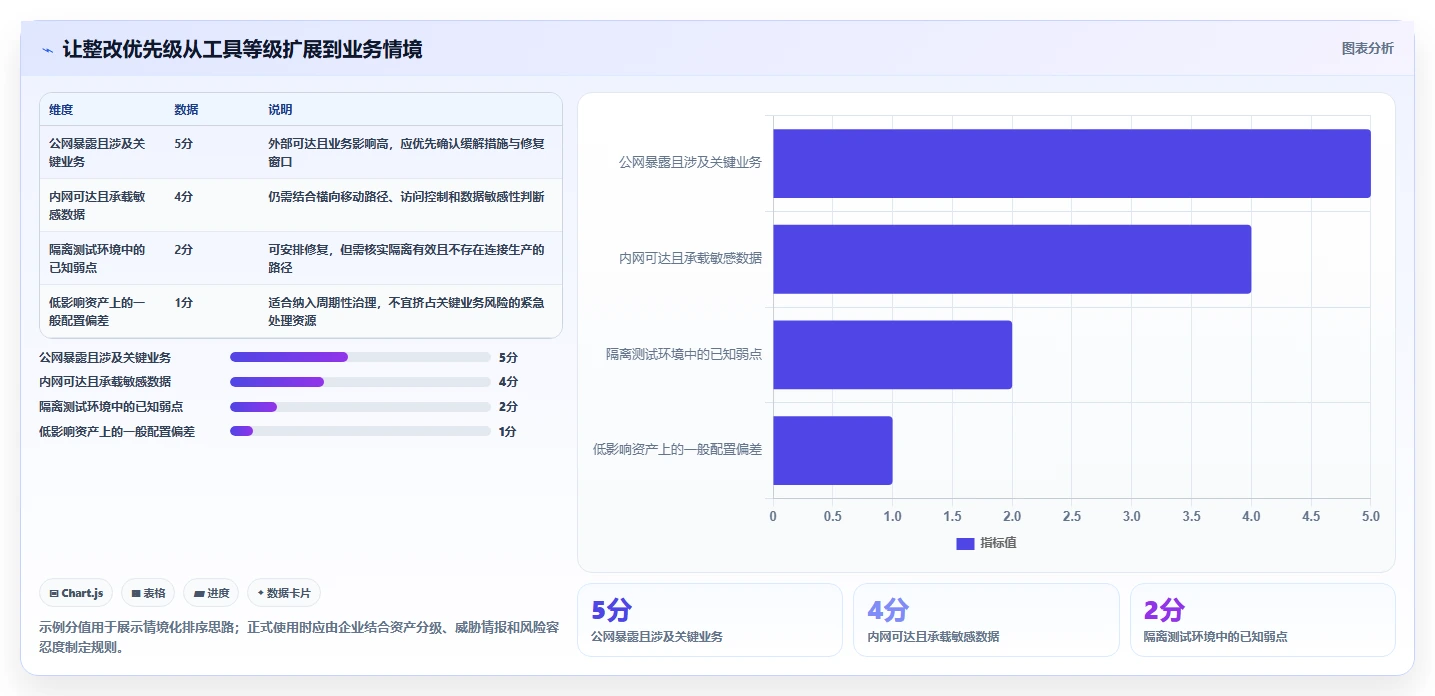The height and width of the screenshot is (696, 1435).
Task: Click the title icon before 让整改优先级
Action: (x=47, y=49)
